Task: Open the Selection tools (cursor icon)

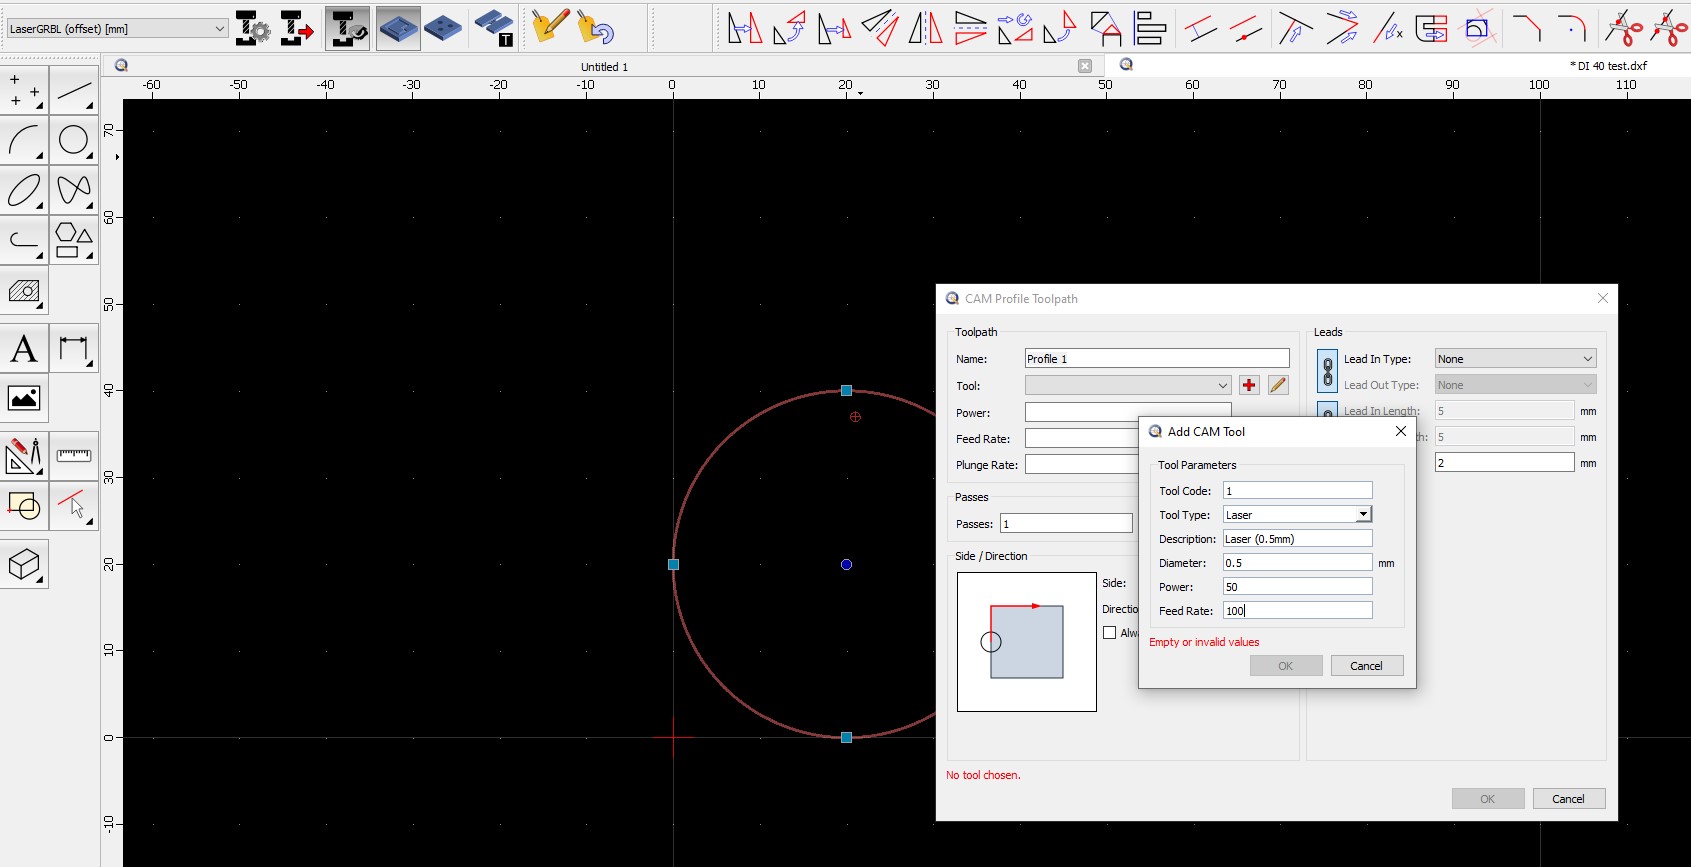Action: (74, 506)
